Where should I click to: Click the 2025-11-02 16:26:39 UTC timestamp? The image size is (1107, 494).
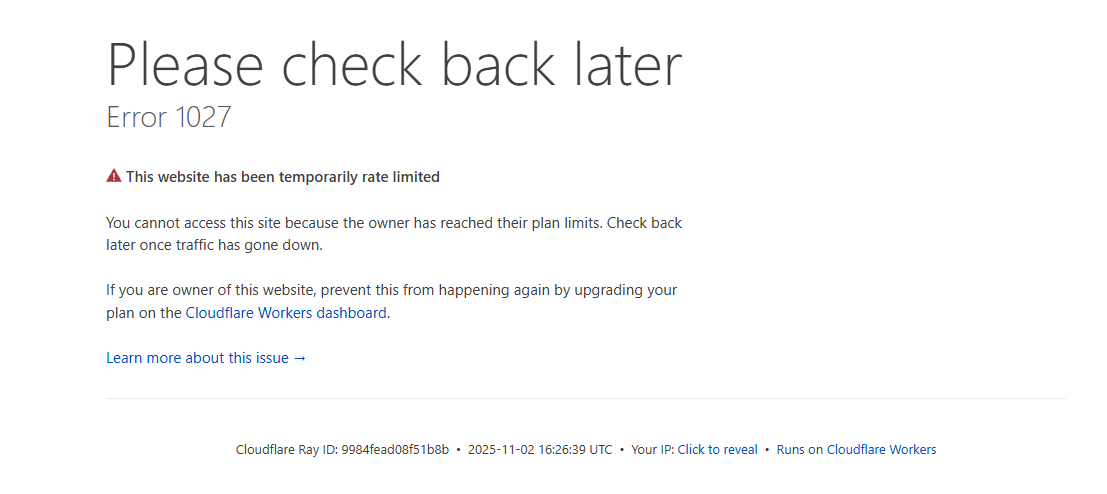click(x=540, y=450)
